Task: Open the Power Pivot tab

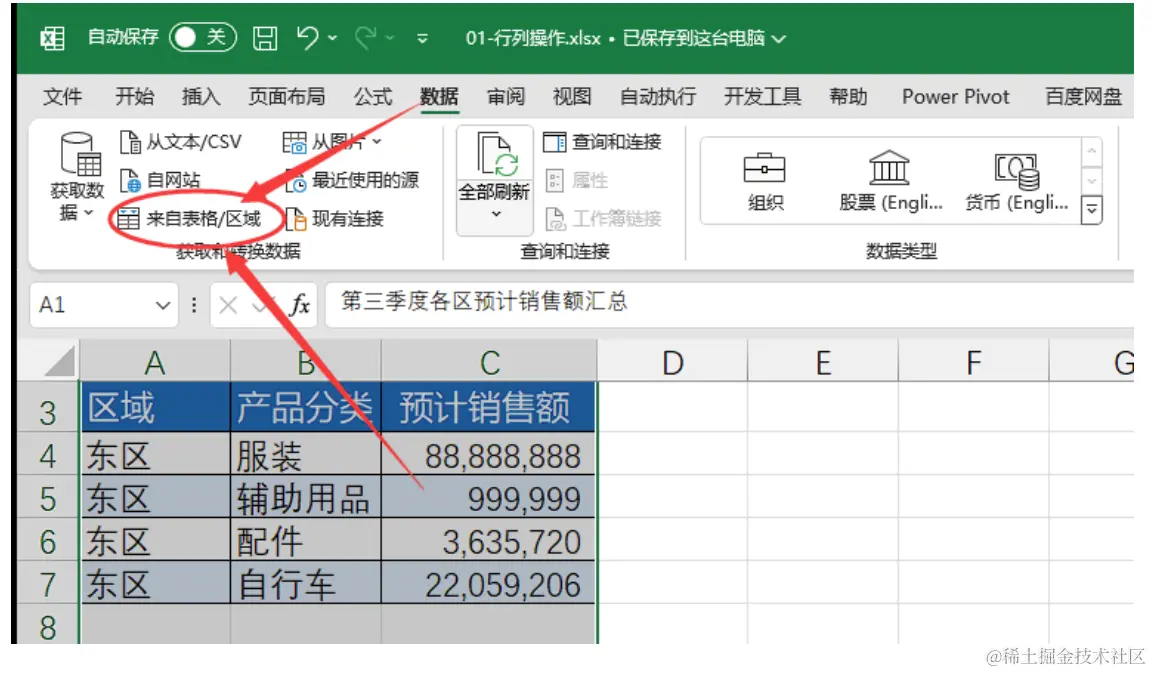Action: click(x=955, y=96)
